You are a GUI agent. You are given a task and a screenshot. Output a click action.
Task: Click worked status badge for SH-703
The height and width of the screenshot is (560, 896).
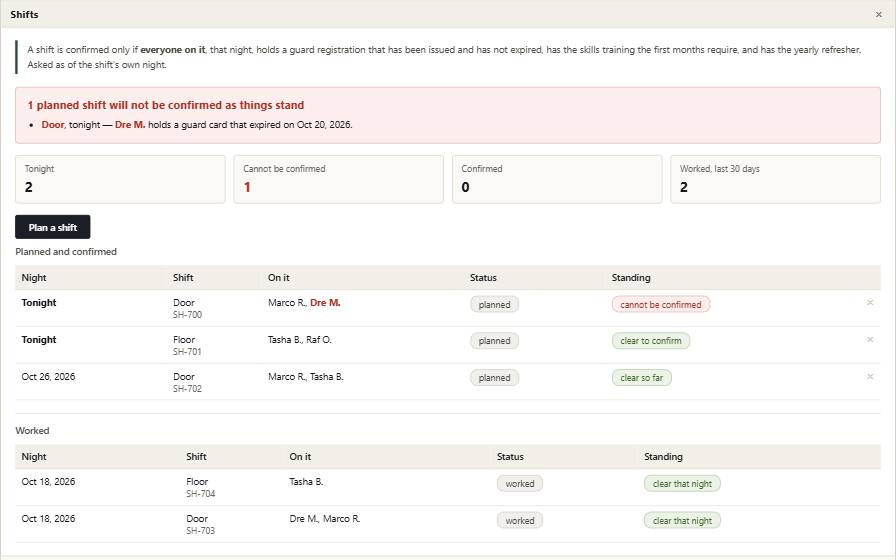point(519,521)
